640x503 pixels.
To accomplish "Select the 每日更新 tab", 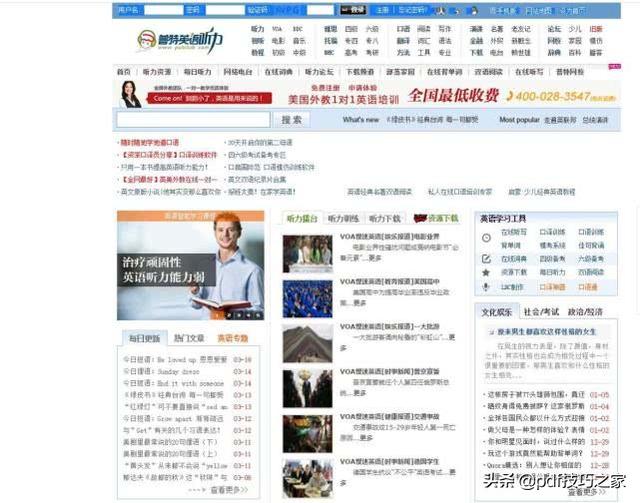I will pyautogui.click(x=144, y=338).
